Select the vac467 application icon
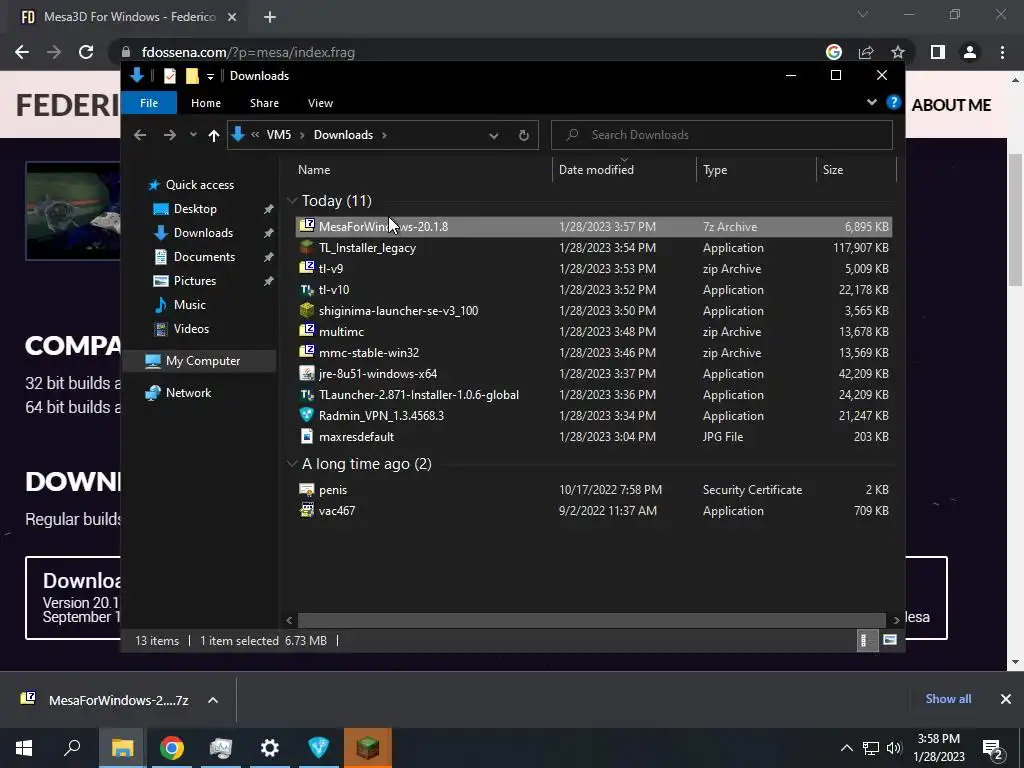 [307, 510]
